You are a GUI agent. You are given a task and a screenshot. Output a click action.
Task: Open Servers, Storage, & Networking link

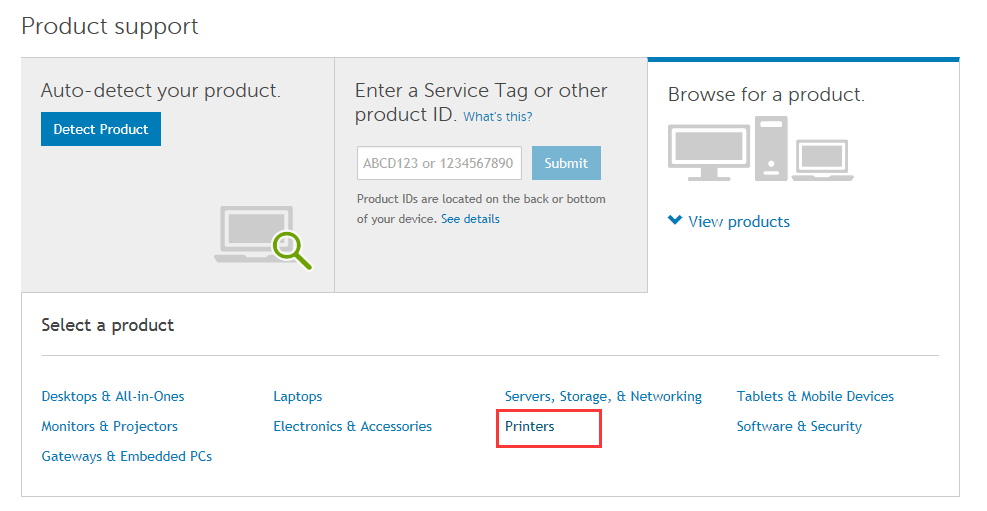point(603,396)
